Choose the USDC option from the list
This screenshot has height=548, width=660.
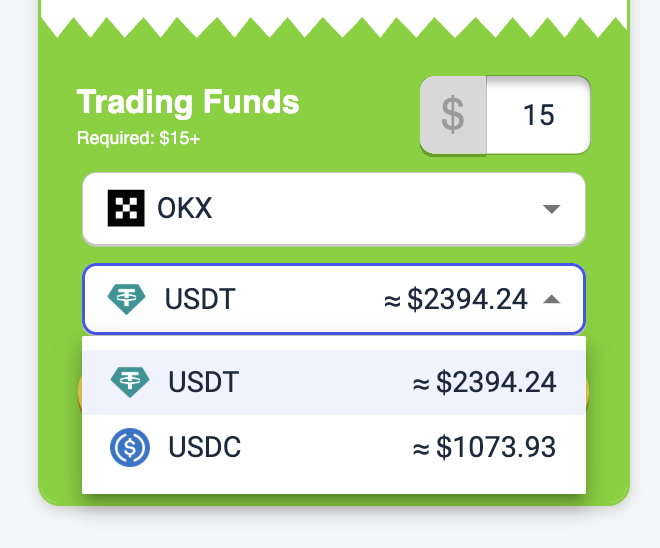[333, 447]
